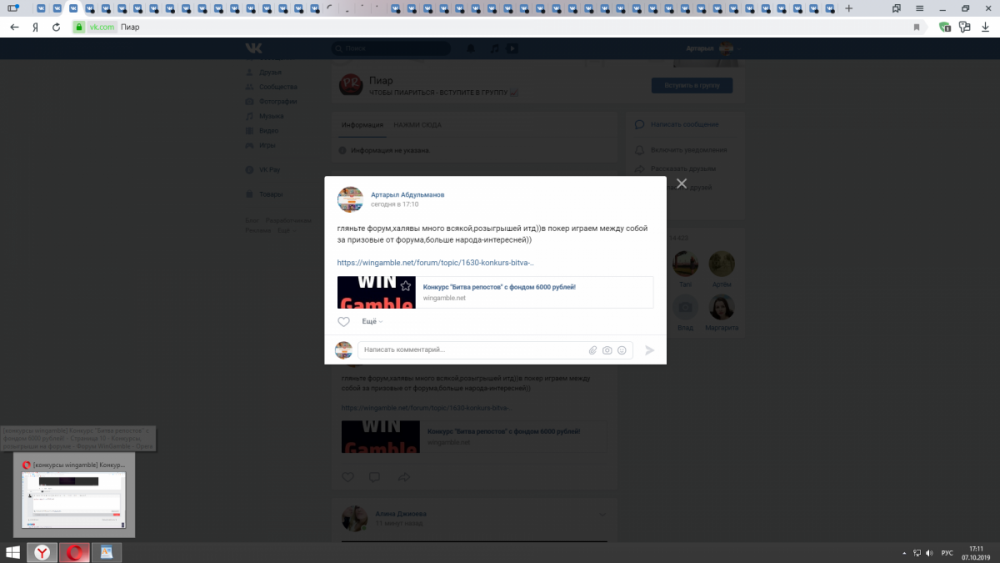1000x563 pixels.
Task: Send the comment with the arrow icon
Action: coord(649,350)
